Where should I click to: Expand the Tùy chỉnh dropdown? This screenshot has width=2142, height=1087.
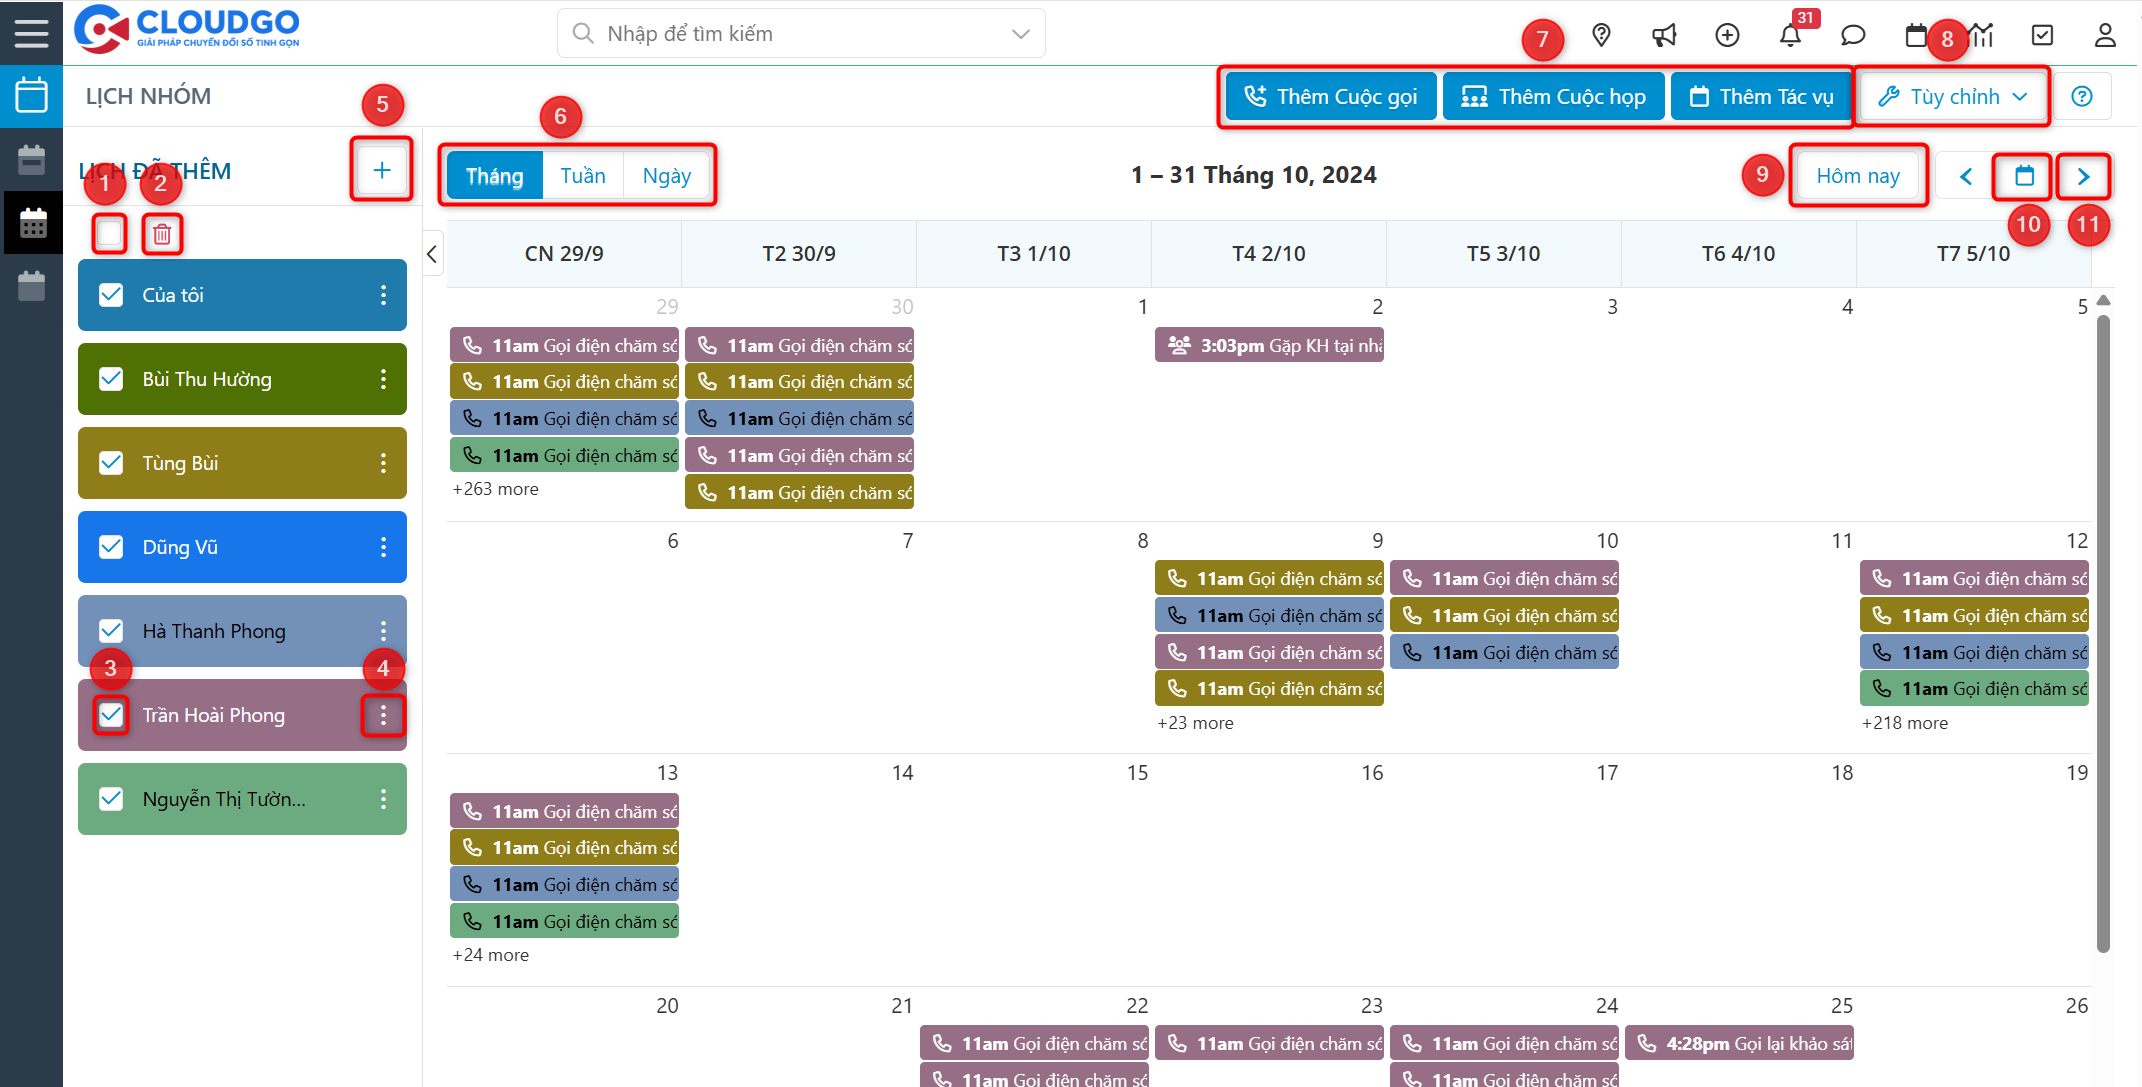tap(1952, 97)
